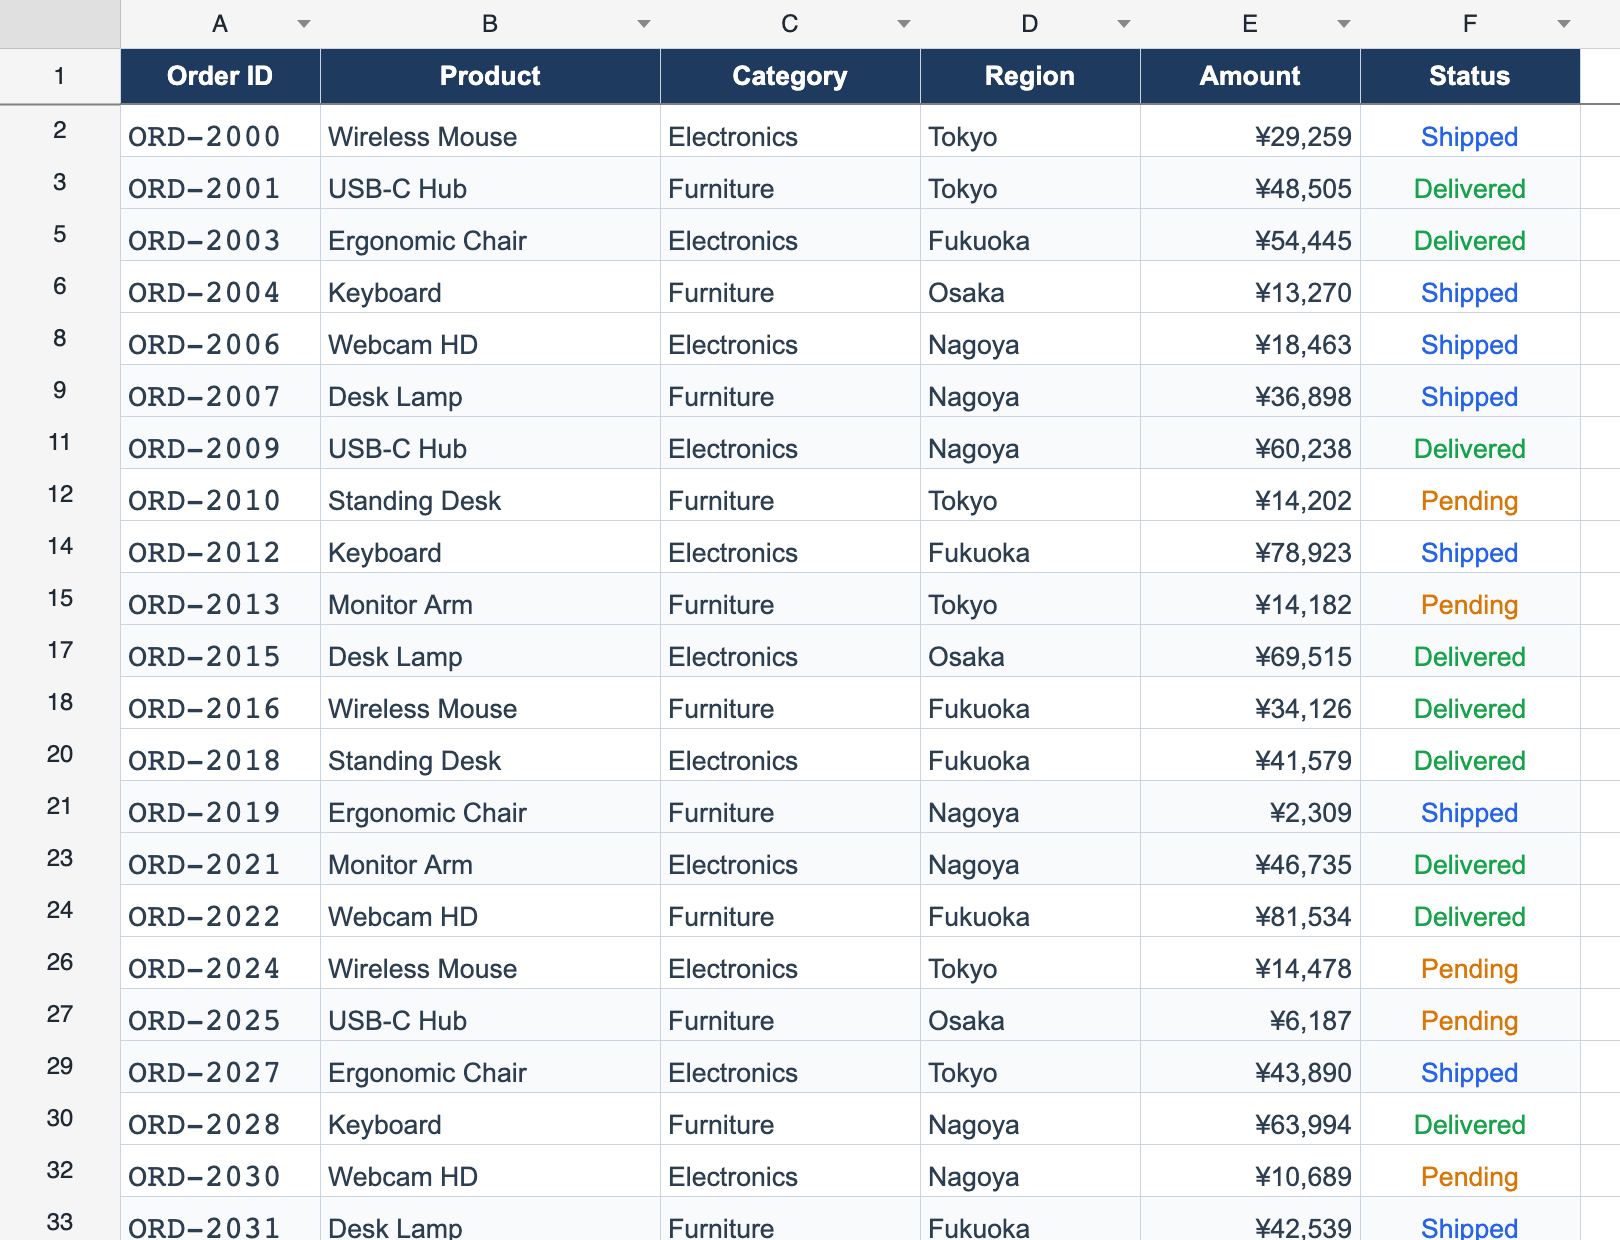The width and height of the screenshot is (1620, 1240).
Task: Select row 26 header number
Action: [60, 962]
